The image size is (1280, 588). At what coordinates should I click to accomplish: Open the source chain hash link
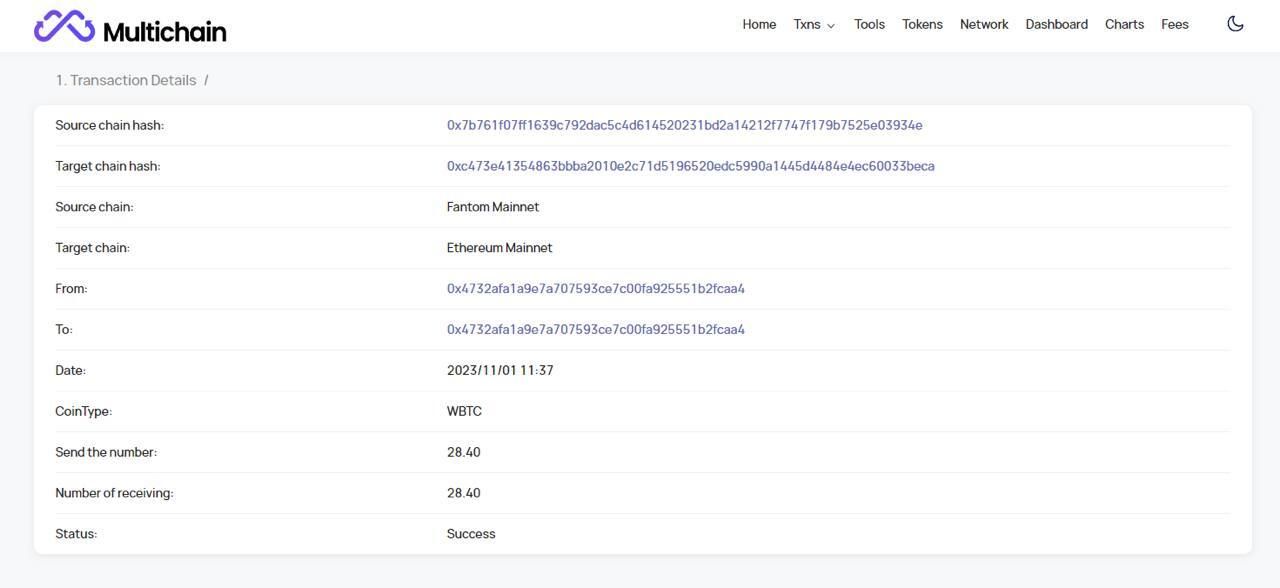684,125
